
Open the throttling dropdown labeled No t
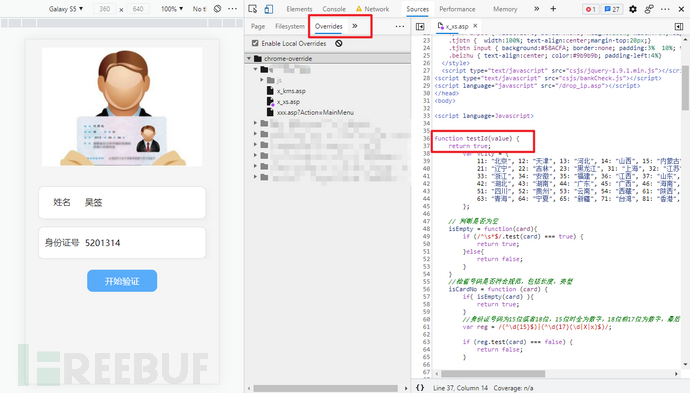(199, 9)
